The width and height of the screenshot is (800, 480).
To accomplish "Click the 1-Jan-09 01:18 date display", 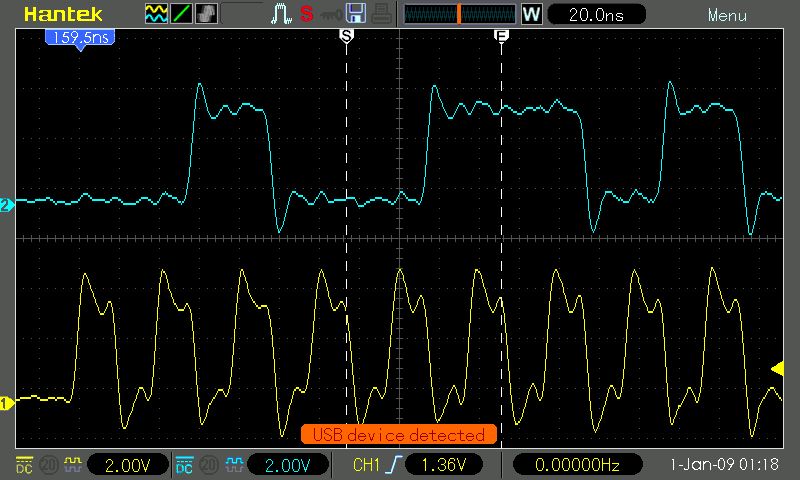I will pyautogui.click(x=724, y=464).
